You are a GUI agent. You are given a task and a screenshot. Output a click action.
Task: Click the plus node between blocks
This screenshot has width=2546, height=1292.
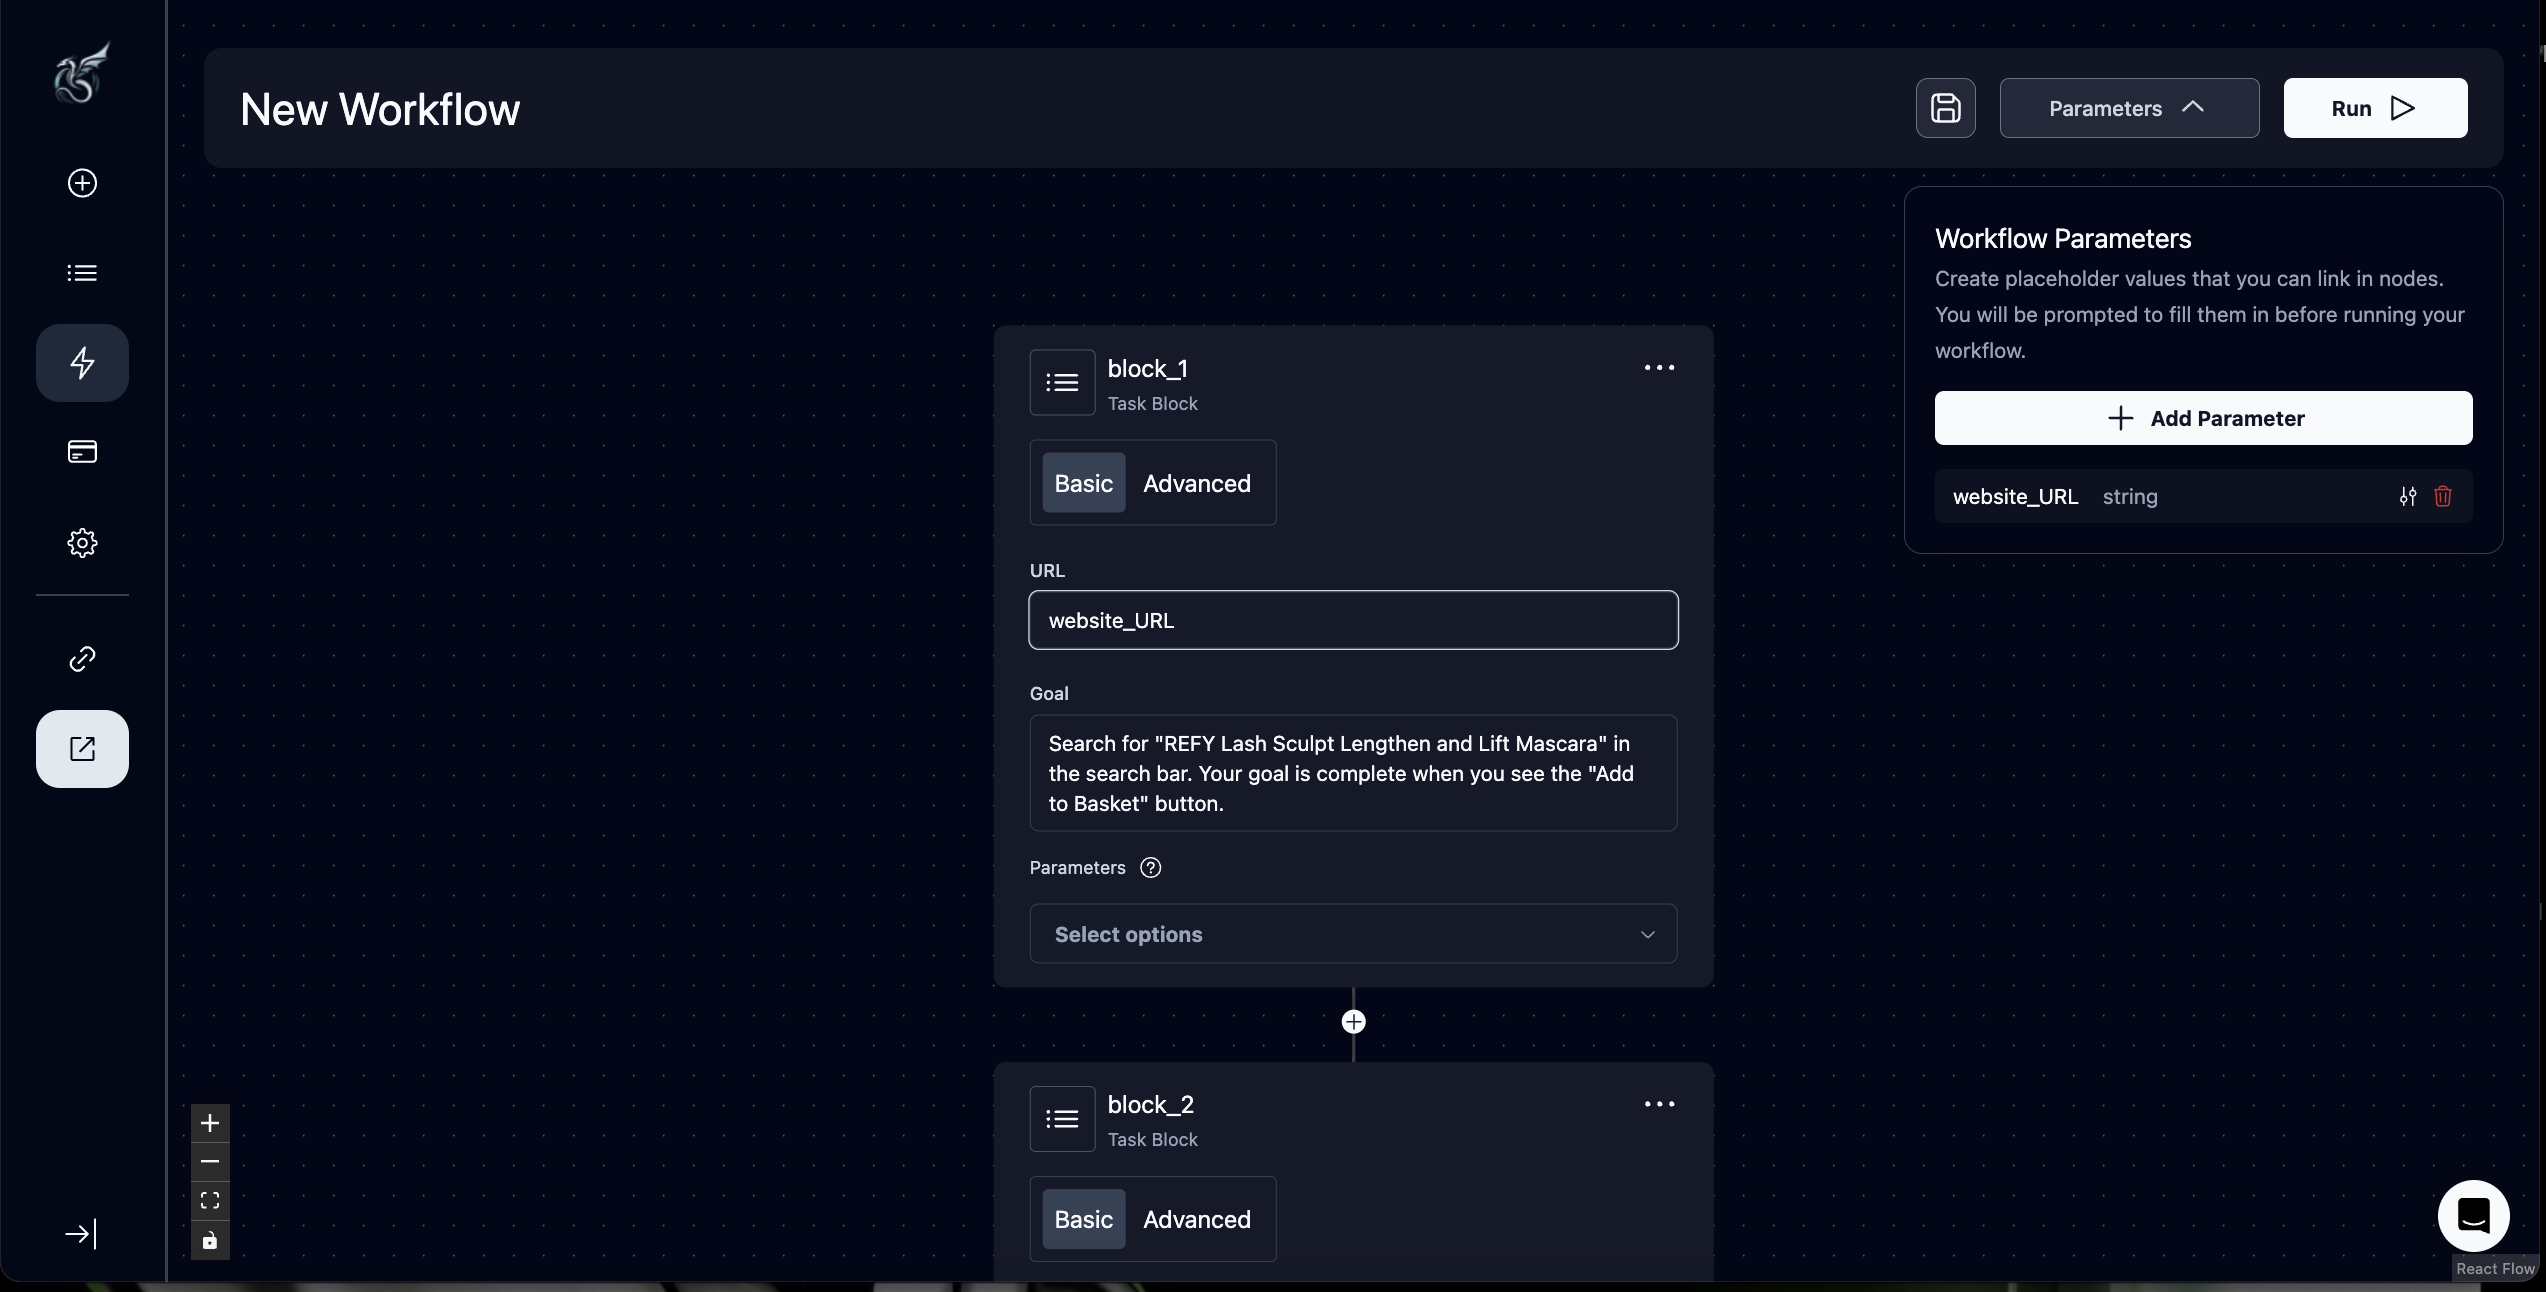click(1353, 1022)
